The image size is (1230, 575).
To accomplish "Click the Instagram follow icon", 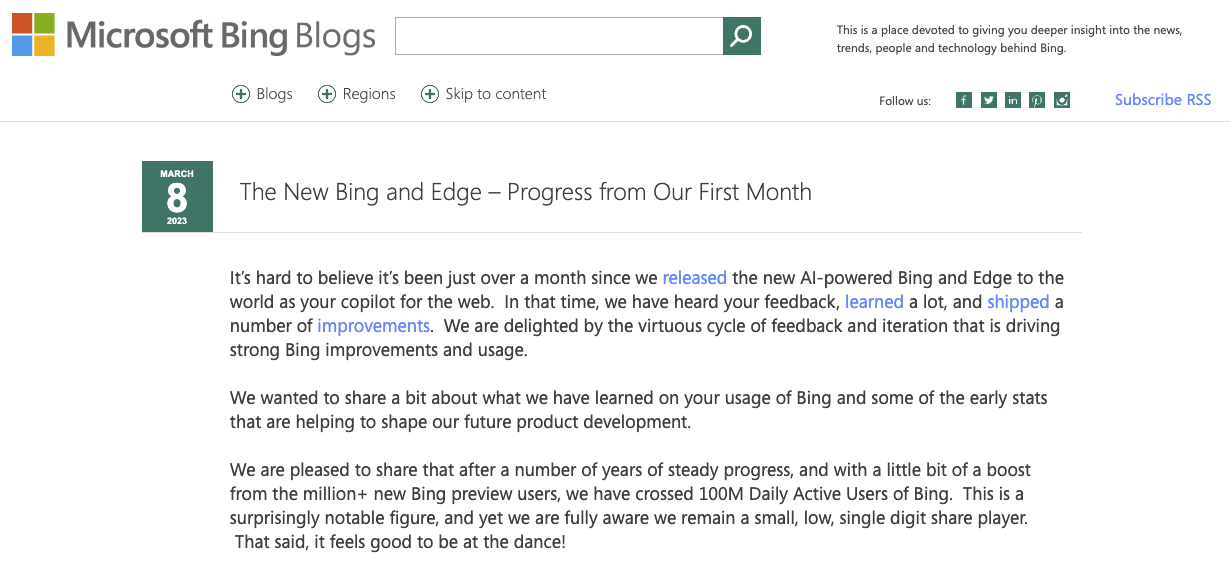I will [x=1062, y=100].
